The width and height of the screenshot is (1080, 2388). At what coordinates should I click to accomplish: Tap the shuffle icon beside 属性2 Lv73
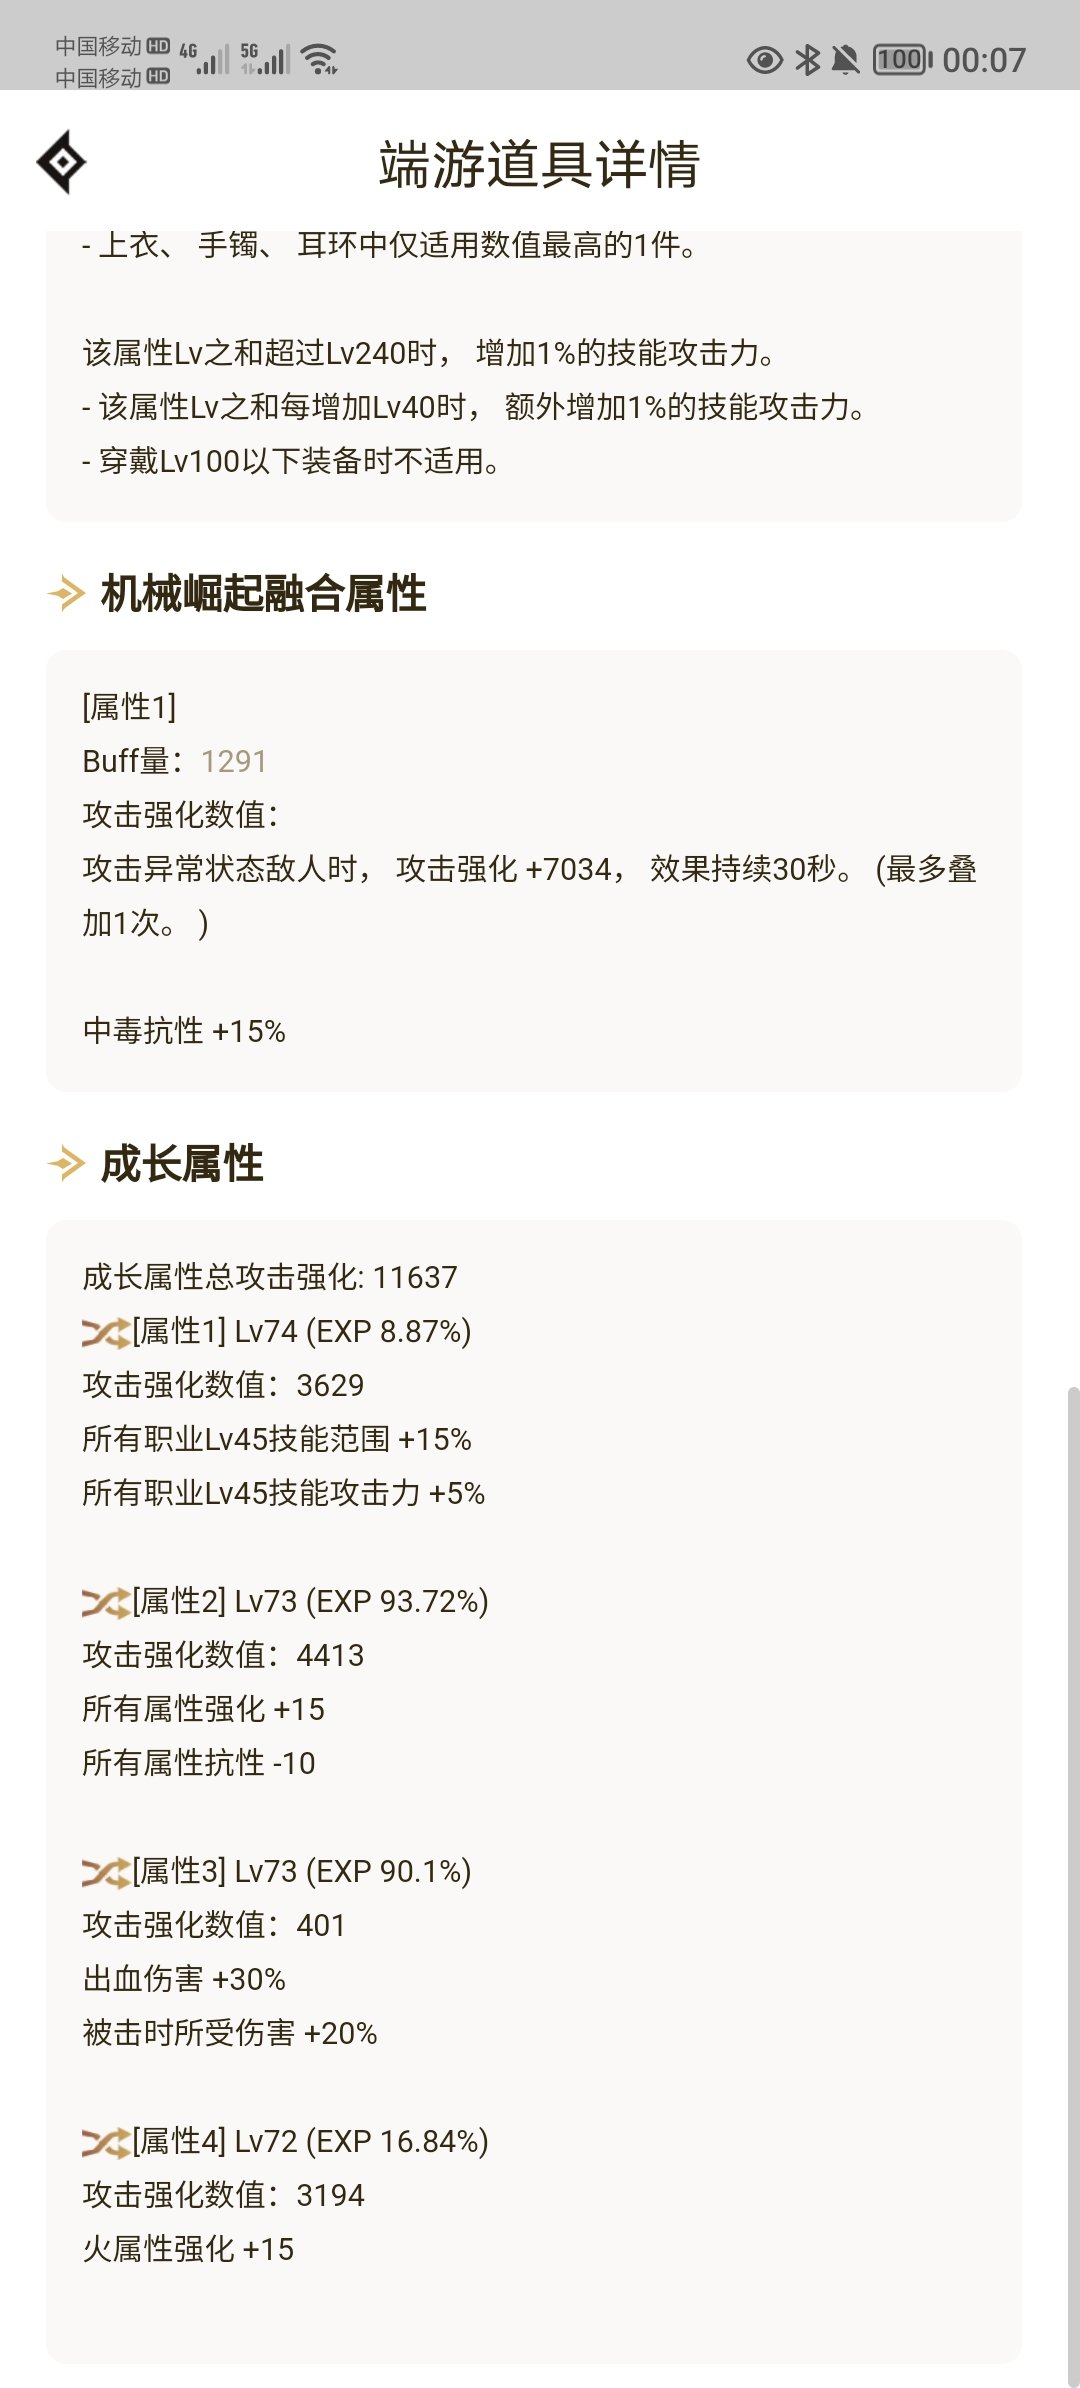coord(106,1602)
